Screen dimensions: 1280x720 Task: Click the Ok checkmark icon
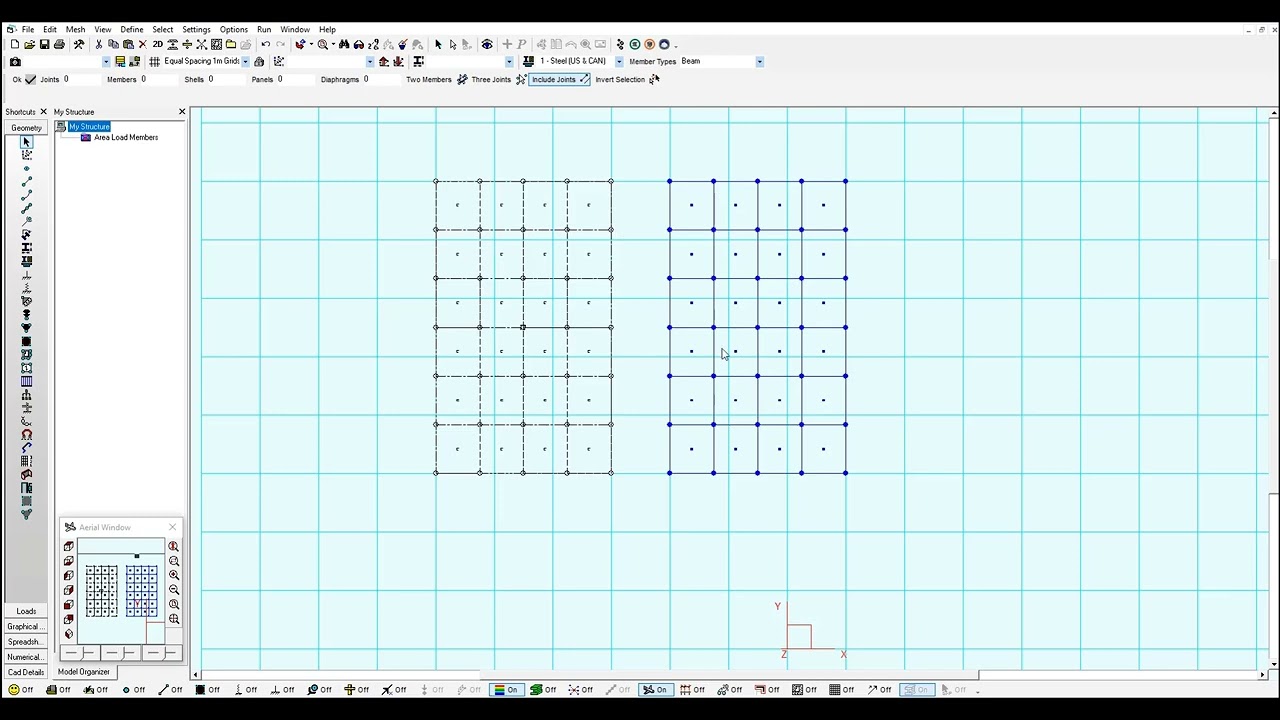pos(30,79)
